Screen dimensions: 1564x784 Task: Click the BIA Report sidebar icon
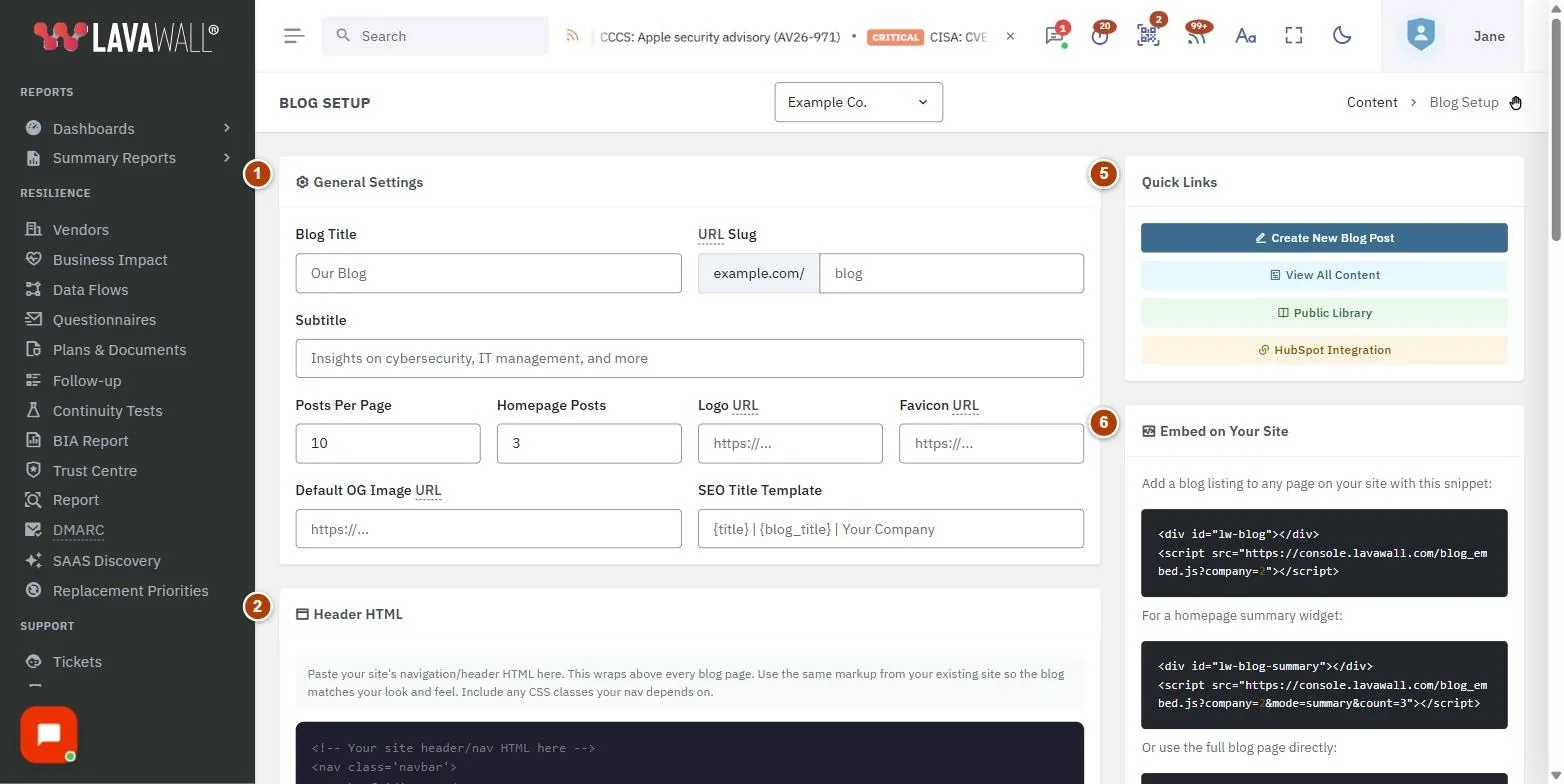click(34, 440)
